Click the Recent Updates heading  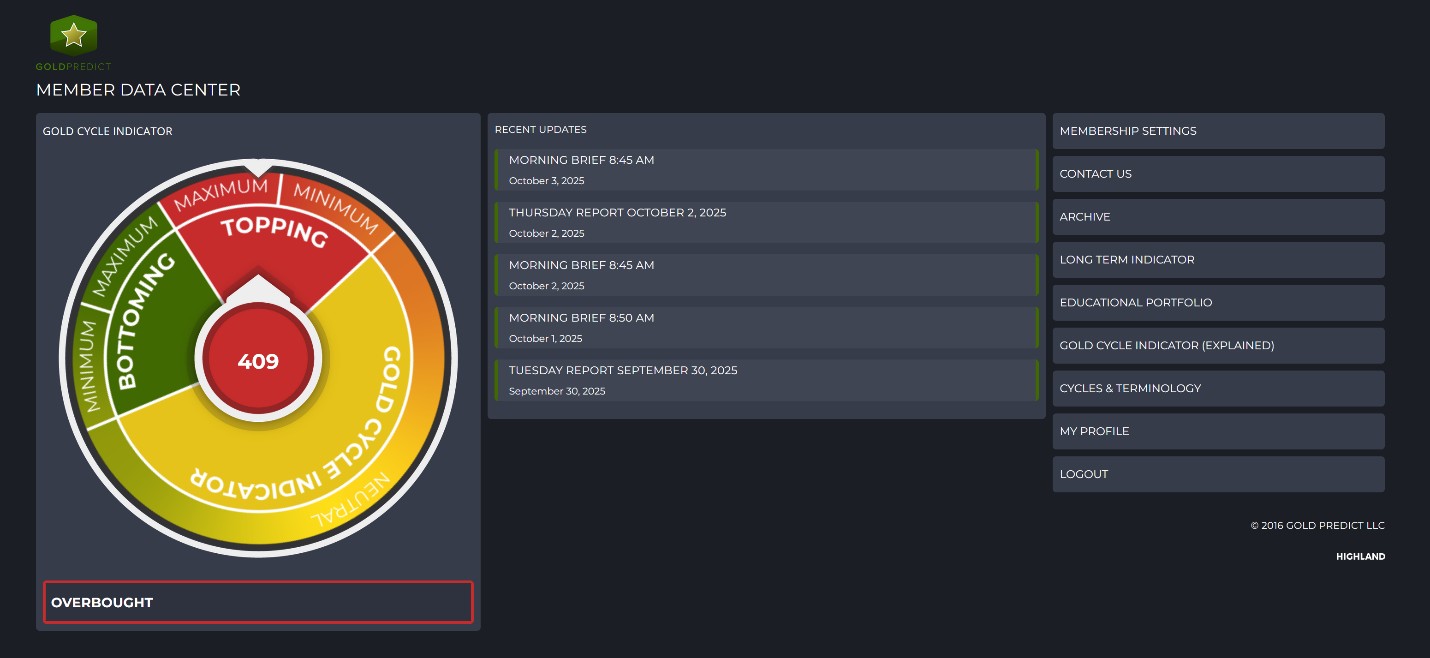tap(540, 130)
